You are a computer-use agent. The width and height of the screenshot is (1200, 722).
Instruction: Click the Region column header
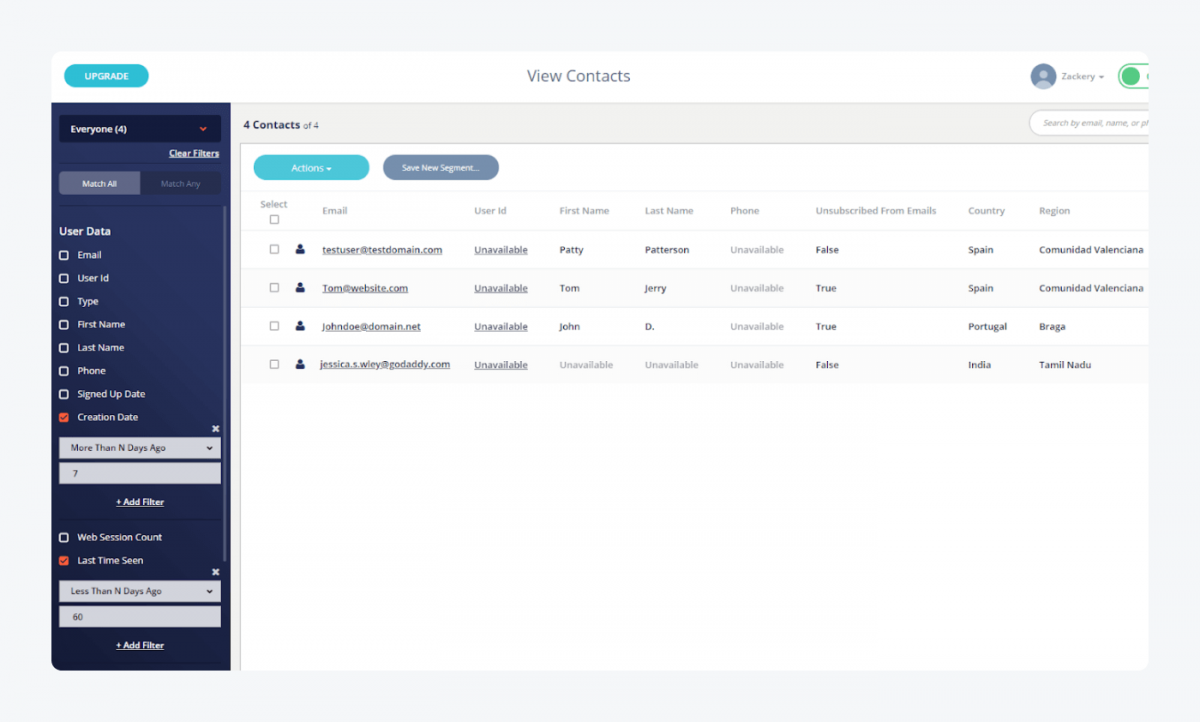point(1054,211)
